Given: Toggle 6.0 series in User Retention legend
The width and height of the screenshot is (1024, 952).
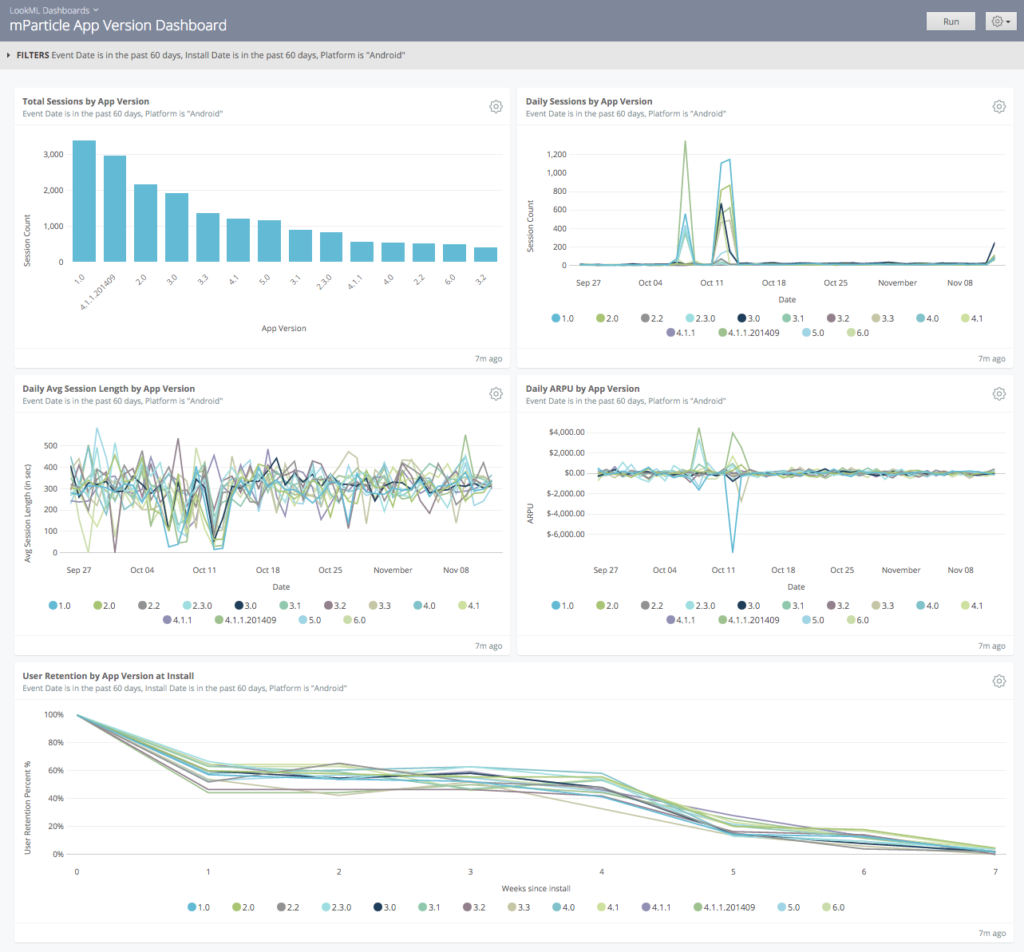Looking at the screenshot, I should tap(833, 908).
